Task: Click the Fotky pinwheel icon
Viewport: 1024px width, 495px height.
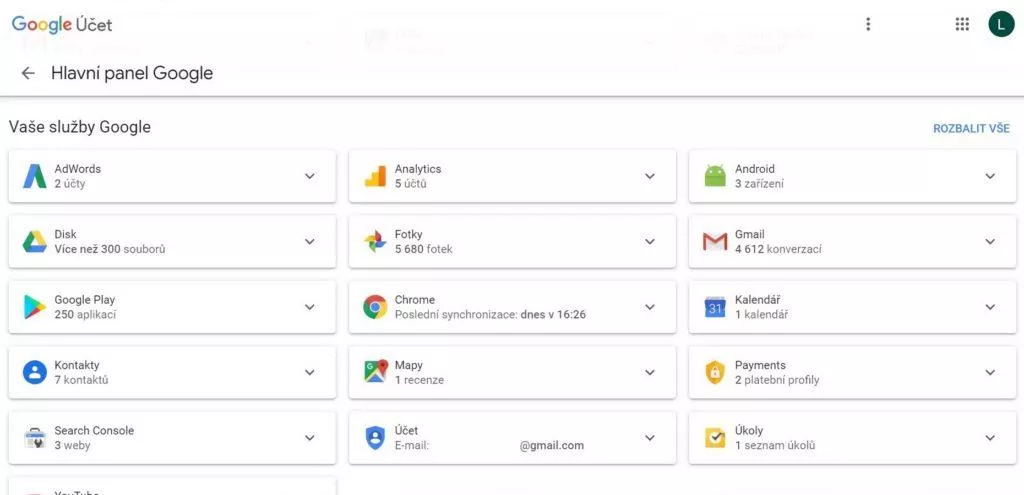Action: click(375, 242)
